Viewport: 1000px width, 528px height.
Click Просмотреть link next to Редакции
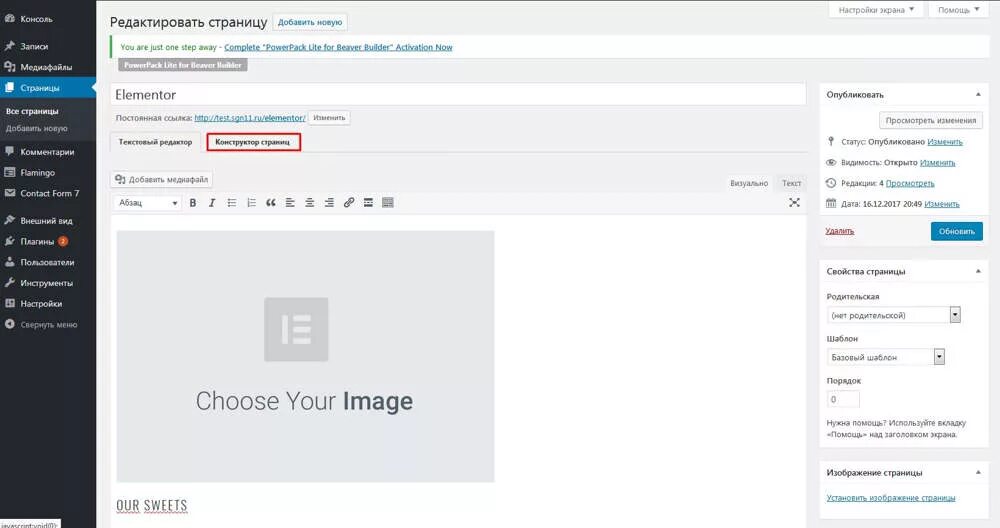[910, 184]
